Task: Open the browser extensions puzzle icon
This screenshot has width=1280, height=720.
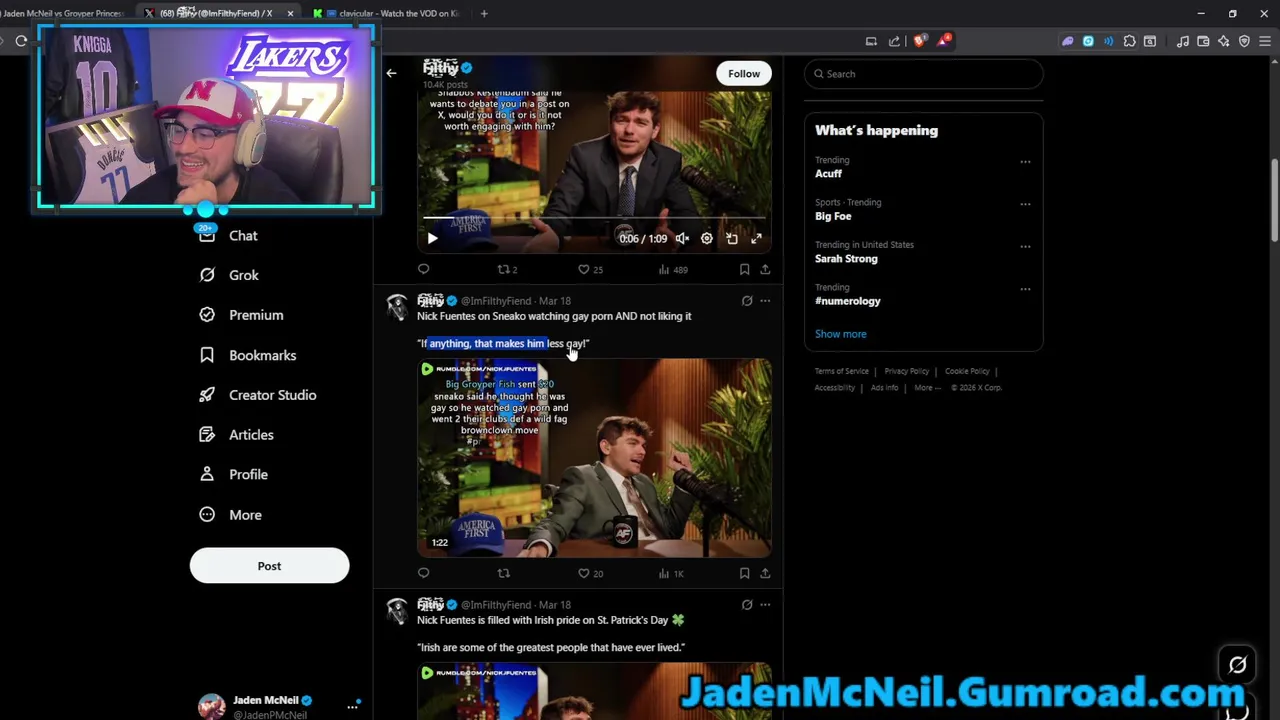Action: point(1129,41)
